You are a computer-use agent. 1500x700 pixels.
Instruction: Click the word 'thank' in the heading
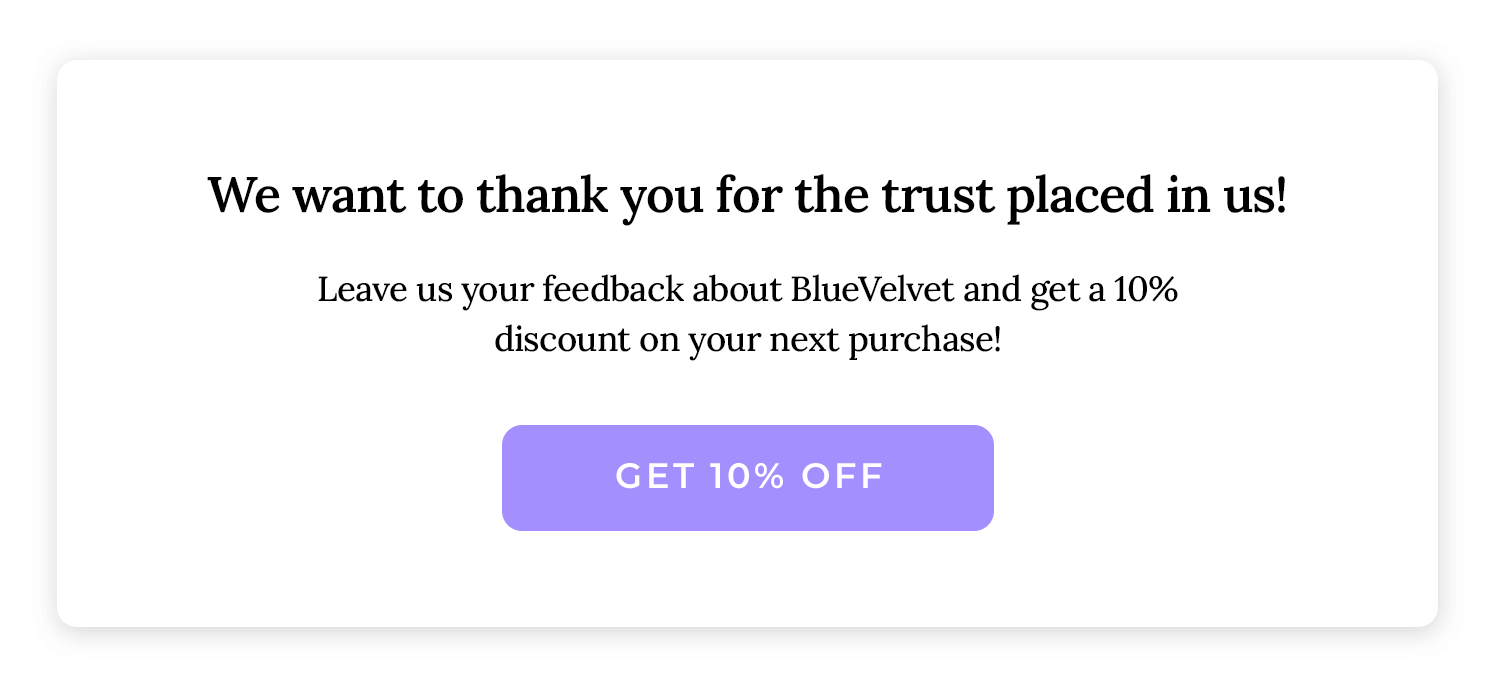541,196
